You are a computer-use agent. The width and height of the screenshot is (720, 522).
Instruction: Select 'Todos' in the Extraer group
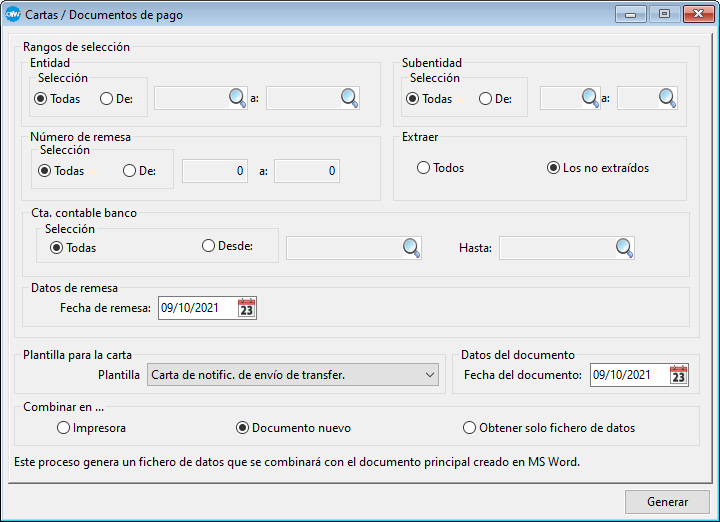click(x=424, y=168)
